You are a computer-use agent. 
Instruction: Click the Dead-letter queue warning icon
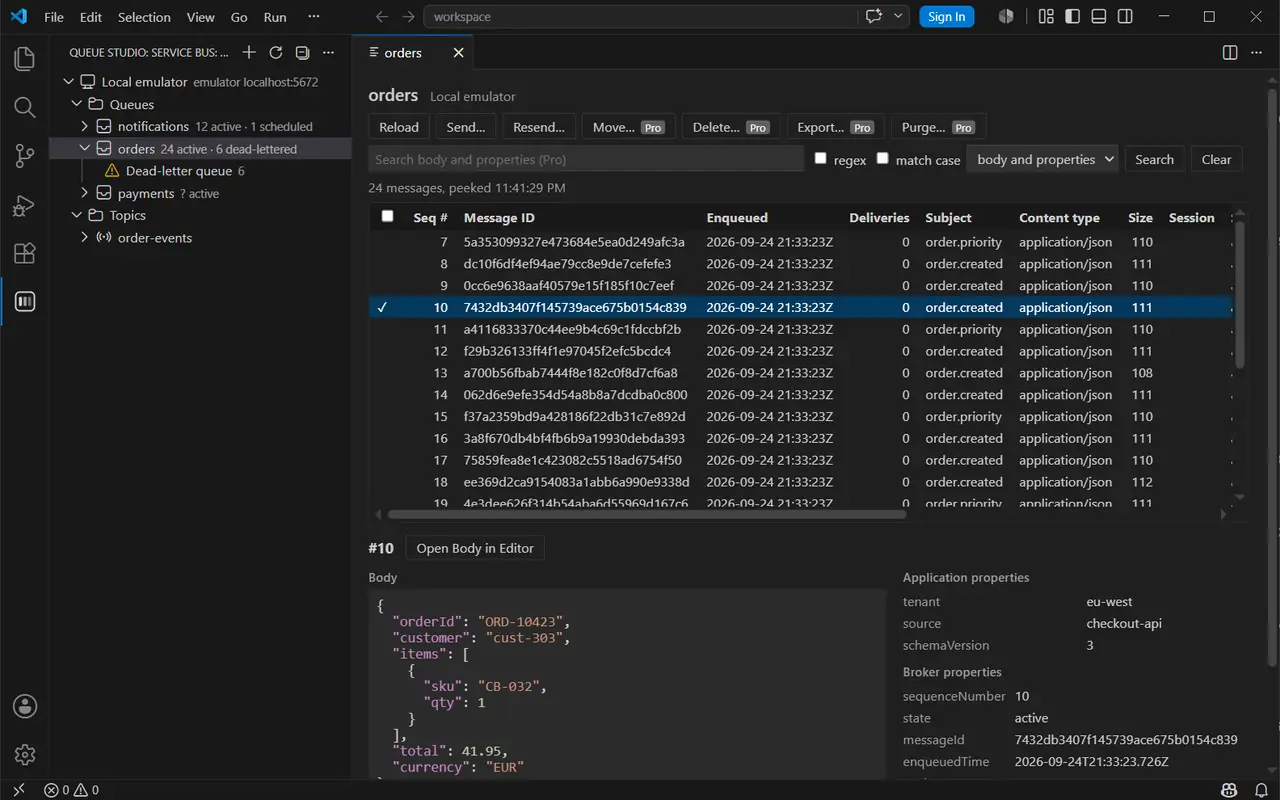pyautogui.click(x=112, y=171)
